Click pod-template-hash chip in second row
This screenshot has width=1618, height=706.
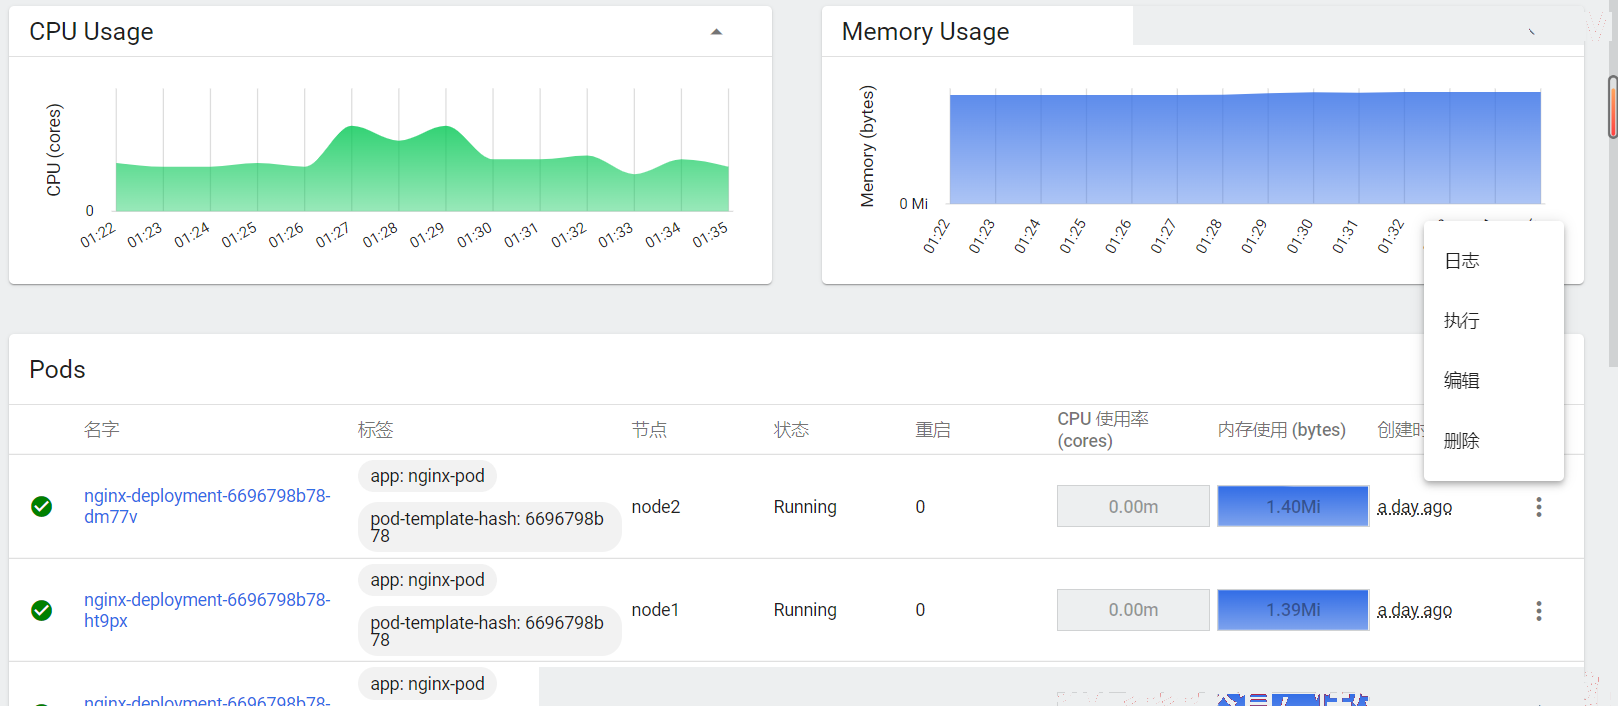click(488, 630)
